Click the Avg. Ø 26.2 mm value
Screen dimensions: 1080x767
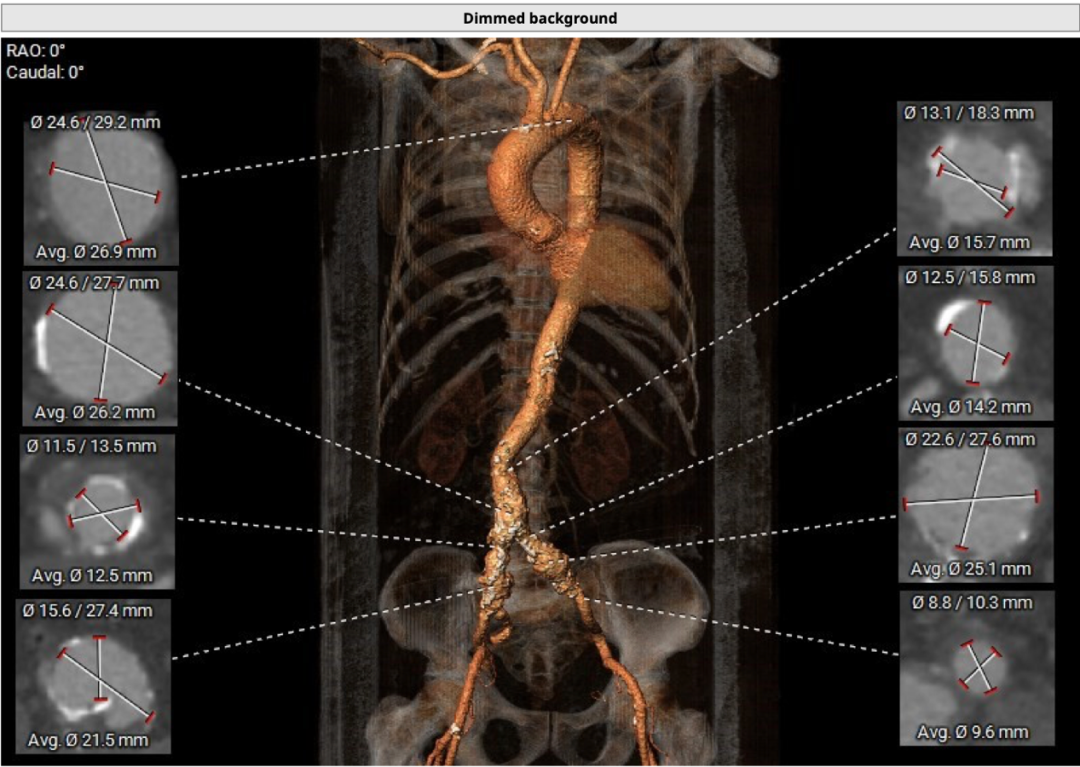[x=95, y=412]
